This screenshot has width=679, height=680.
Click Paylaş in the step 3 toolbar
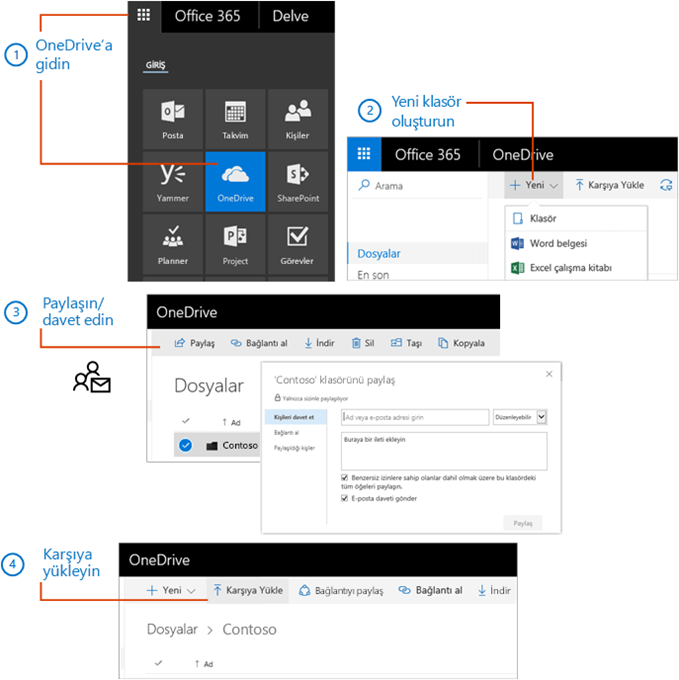195,343
